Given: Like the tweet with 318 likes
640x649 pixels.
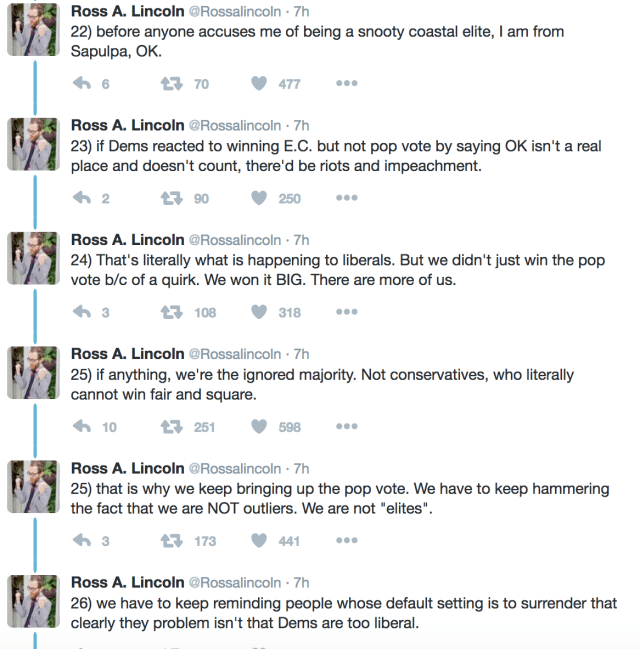Looking at the screenshot, I should [x=259, y=312].
